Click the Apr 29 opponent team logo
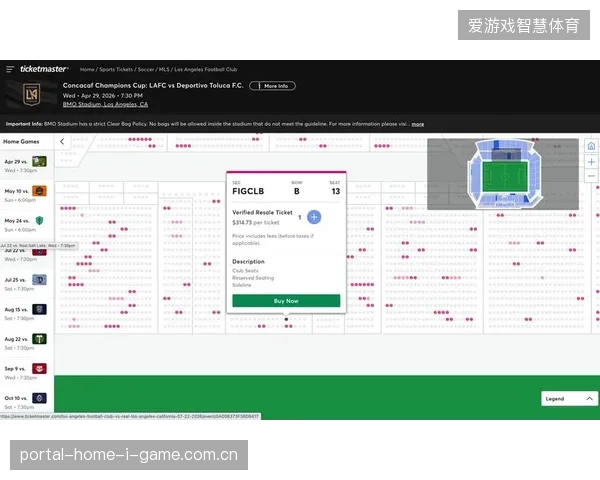This screenshot has height=480, width=600. tap(39, 161)
